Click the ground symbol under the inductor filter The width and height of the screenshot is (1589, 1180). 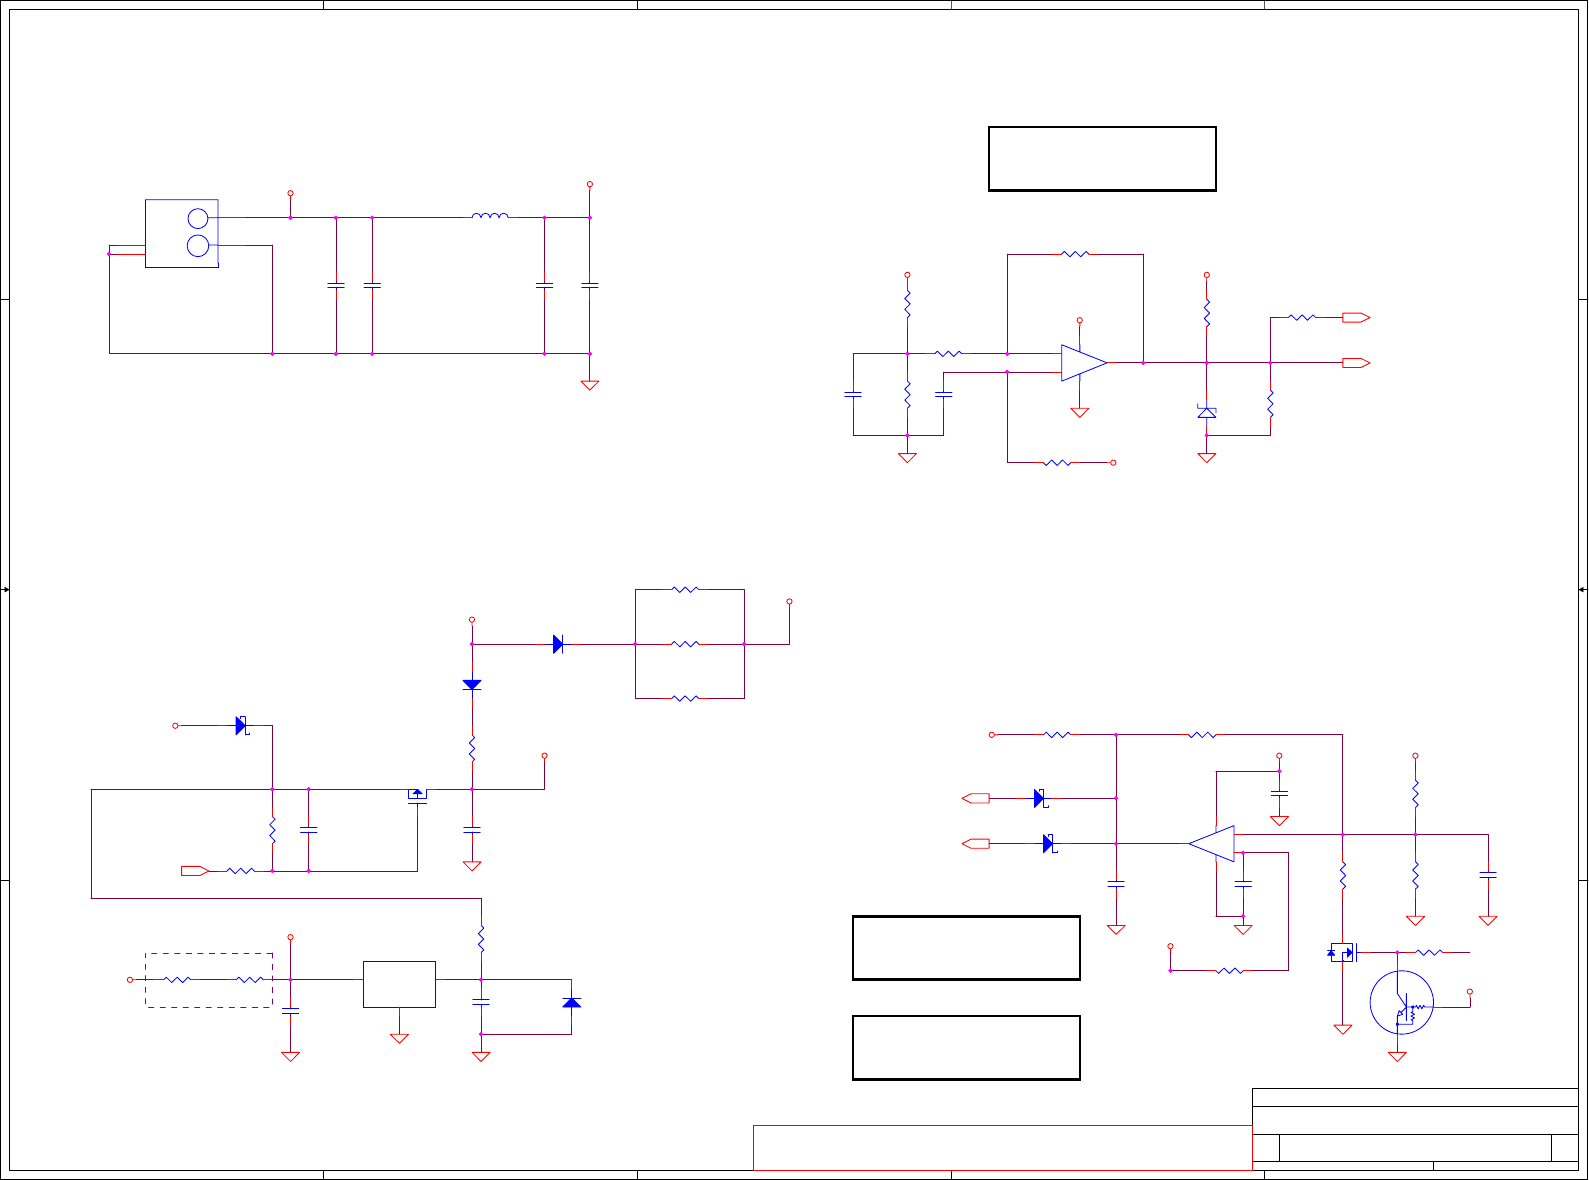coord(590,385)
